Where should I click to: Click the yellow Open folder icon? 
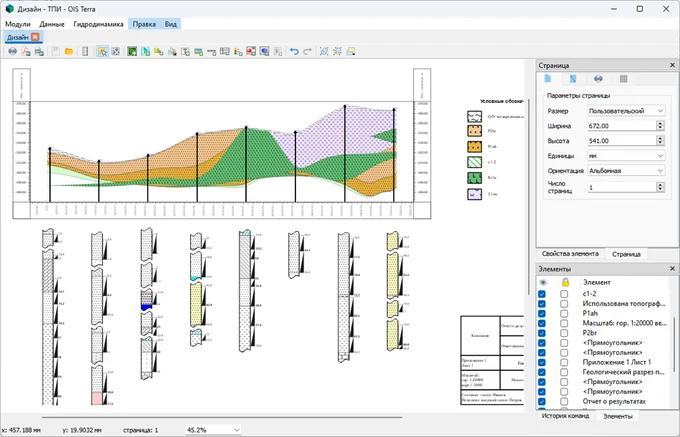coord(69,51)
